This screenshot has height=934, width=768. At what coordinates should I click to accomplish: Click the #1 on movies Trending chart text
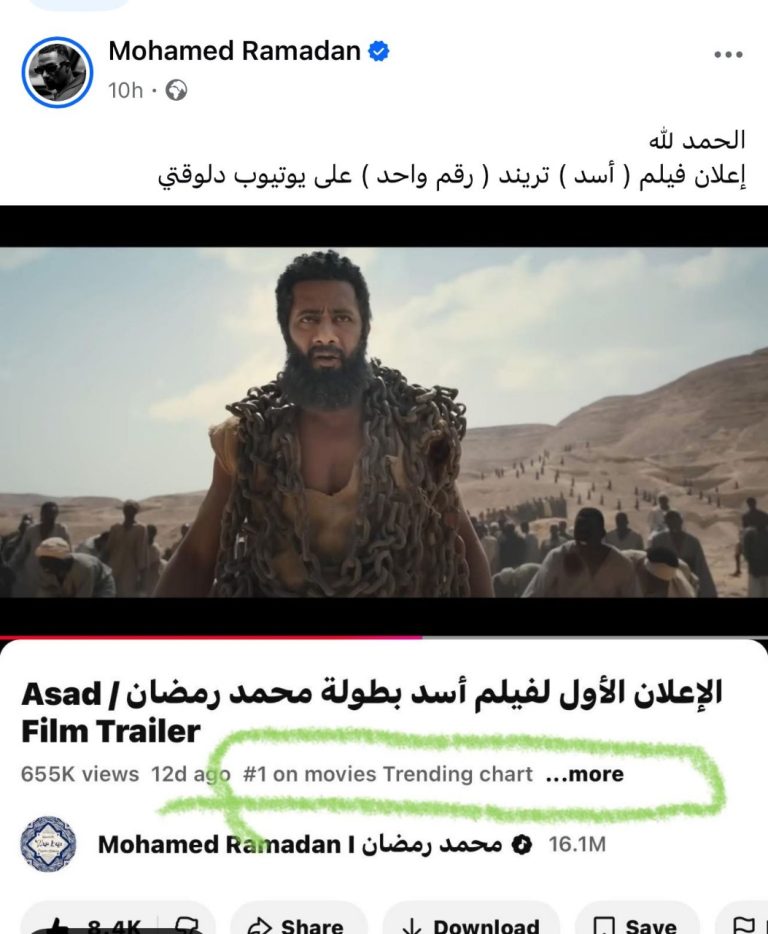387,774
